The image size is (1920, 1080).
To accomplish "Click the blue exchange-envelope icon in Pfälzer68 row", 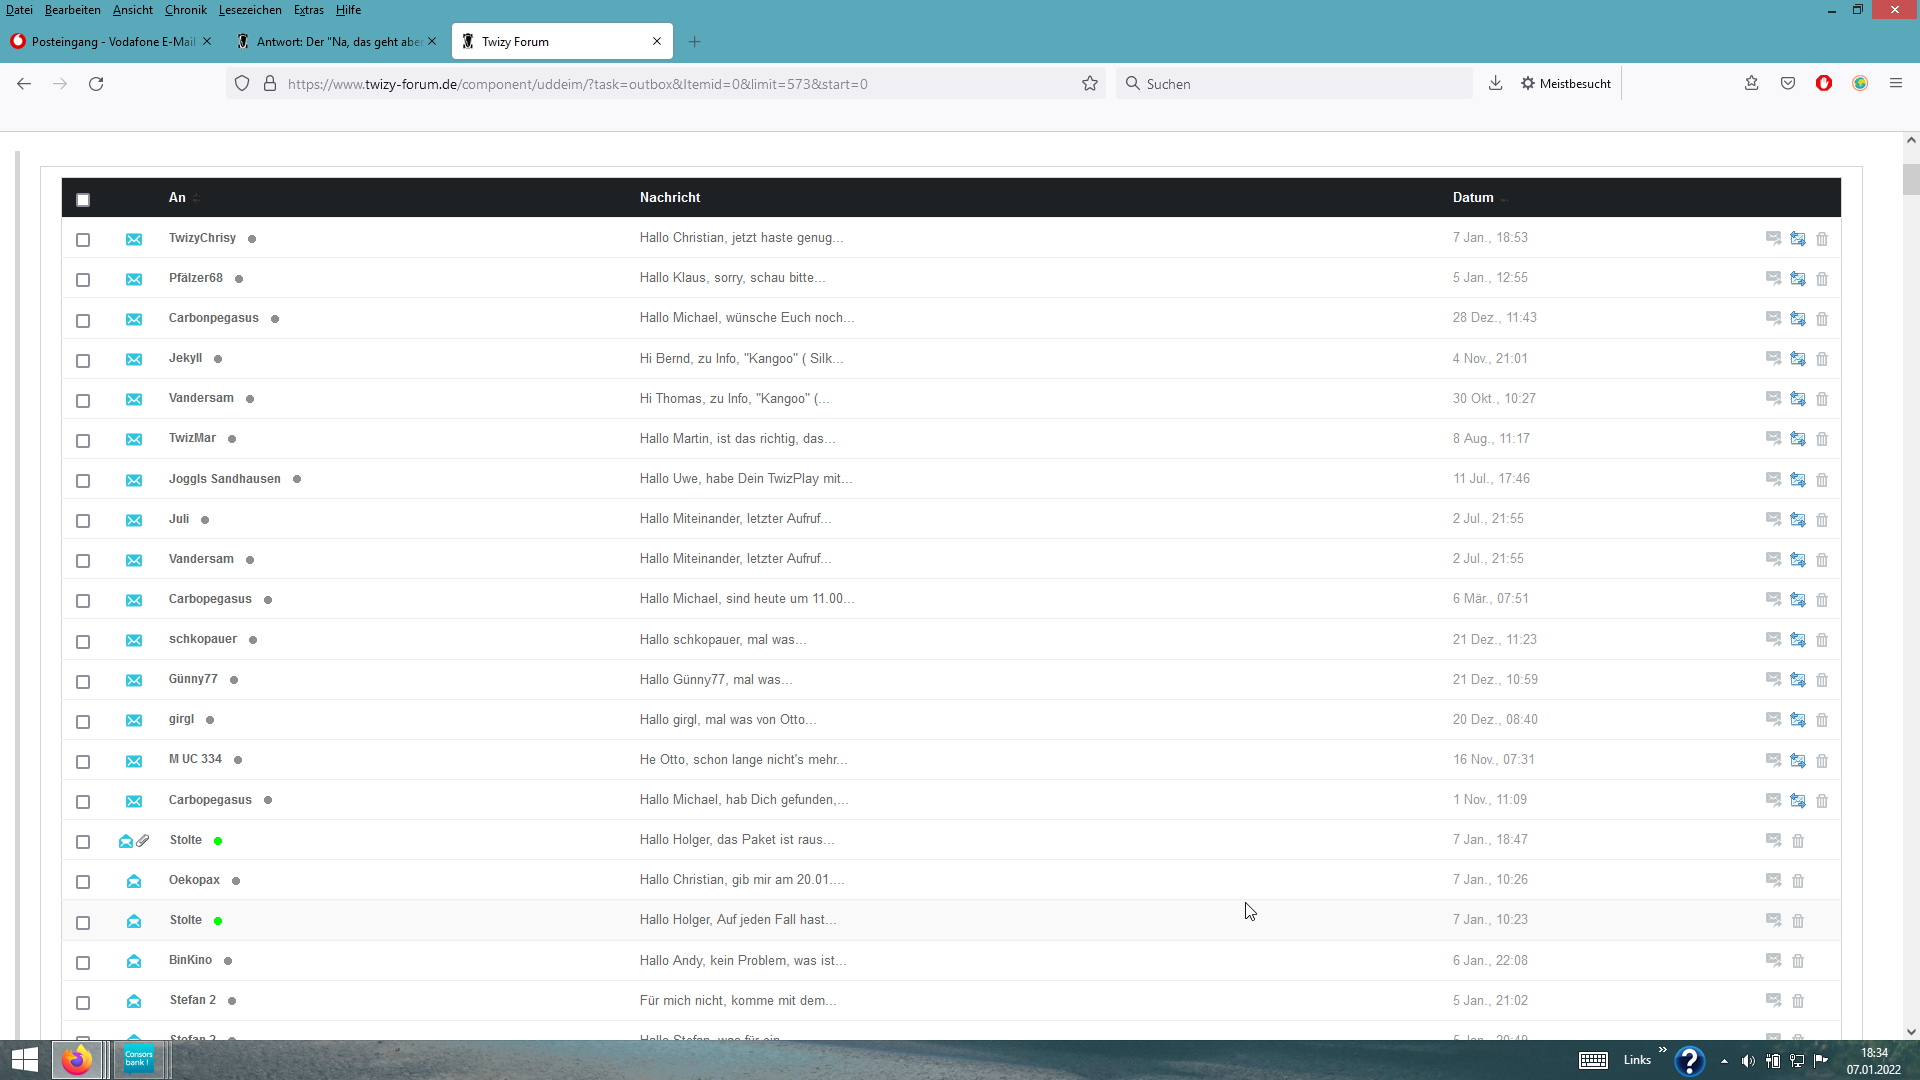I will tap(1798, 279).
